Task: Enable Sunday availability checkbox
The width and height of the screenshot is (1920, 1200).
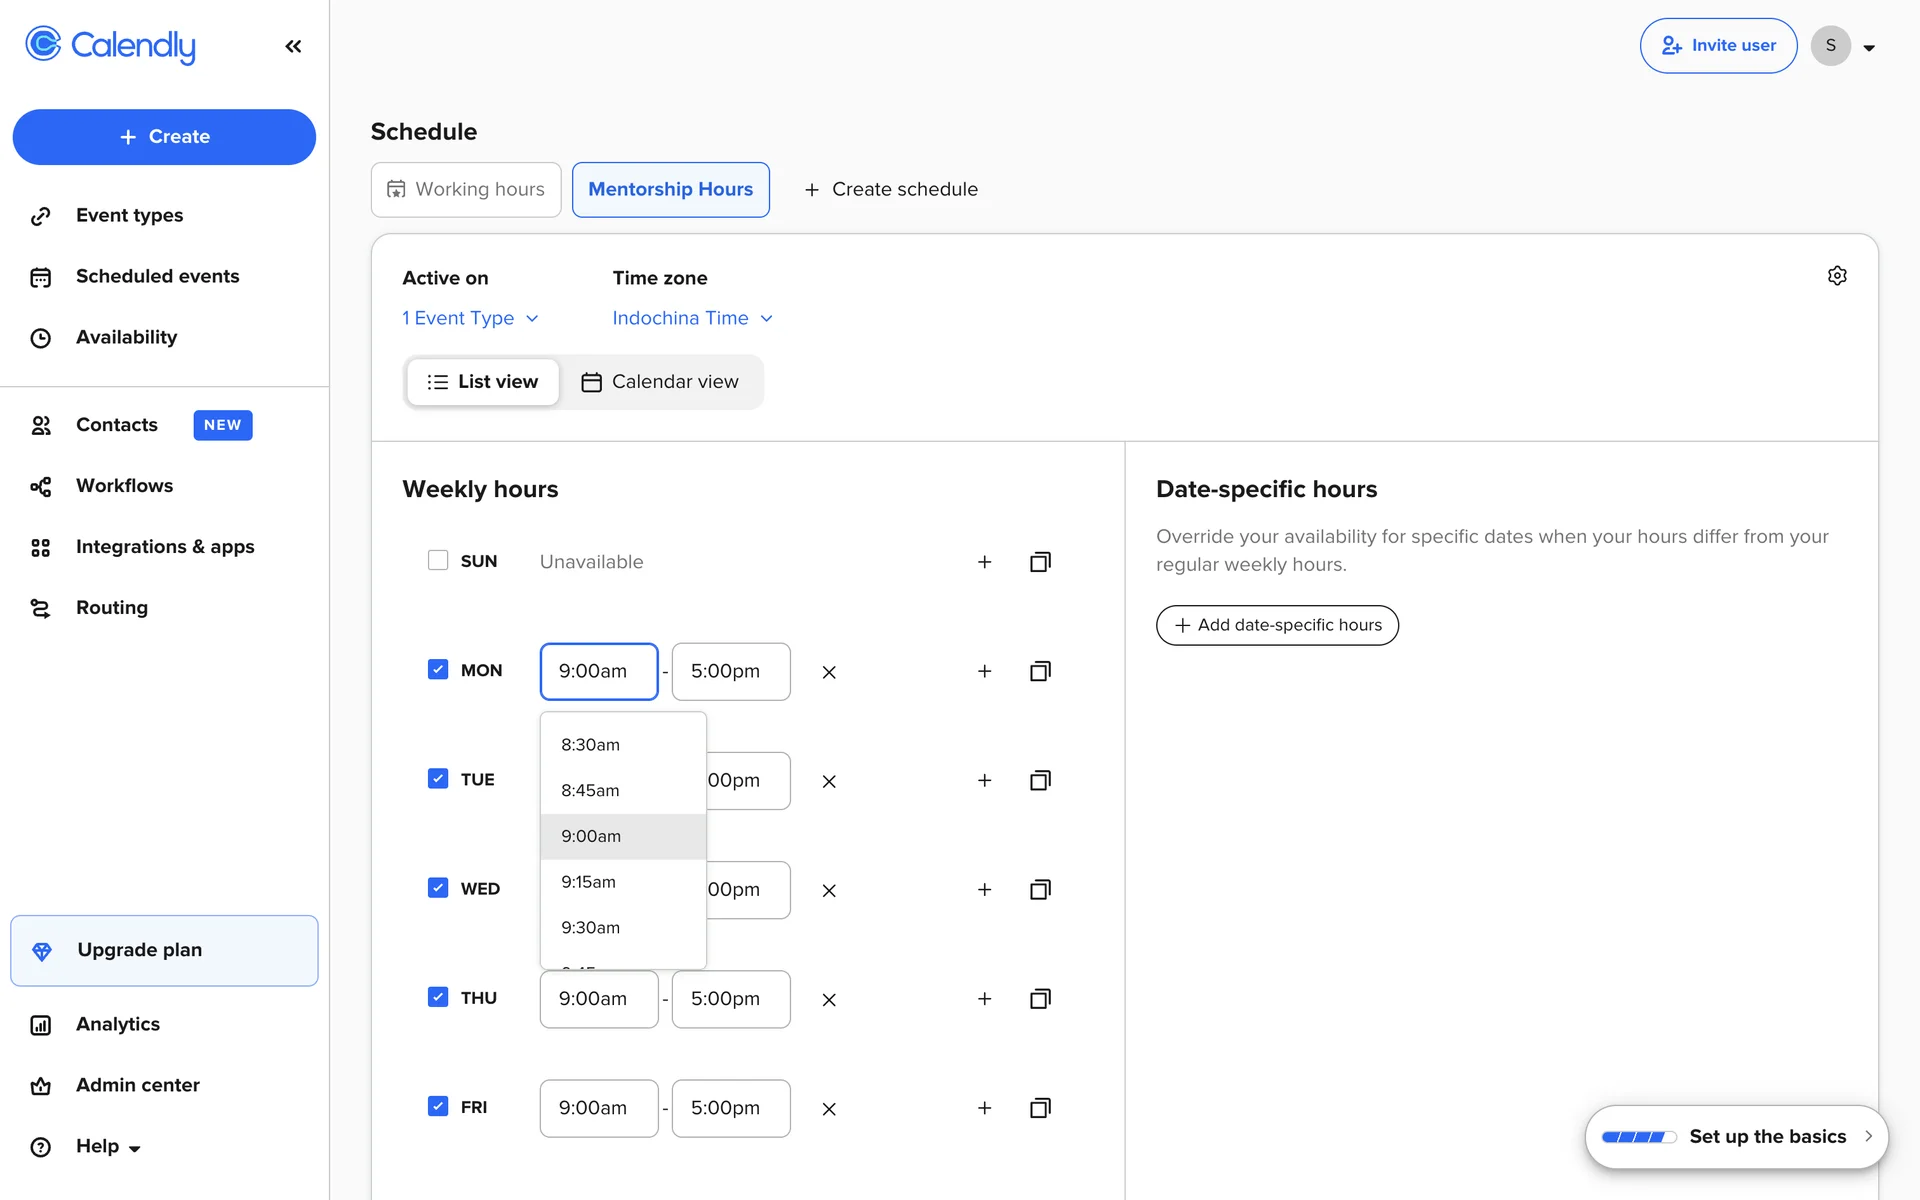Action: (x=438, y=560)
